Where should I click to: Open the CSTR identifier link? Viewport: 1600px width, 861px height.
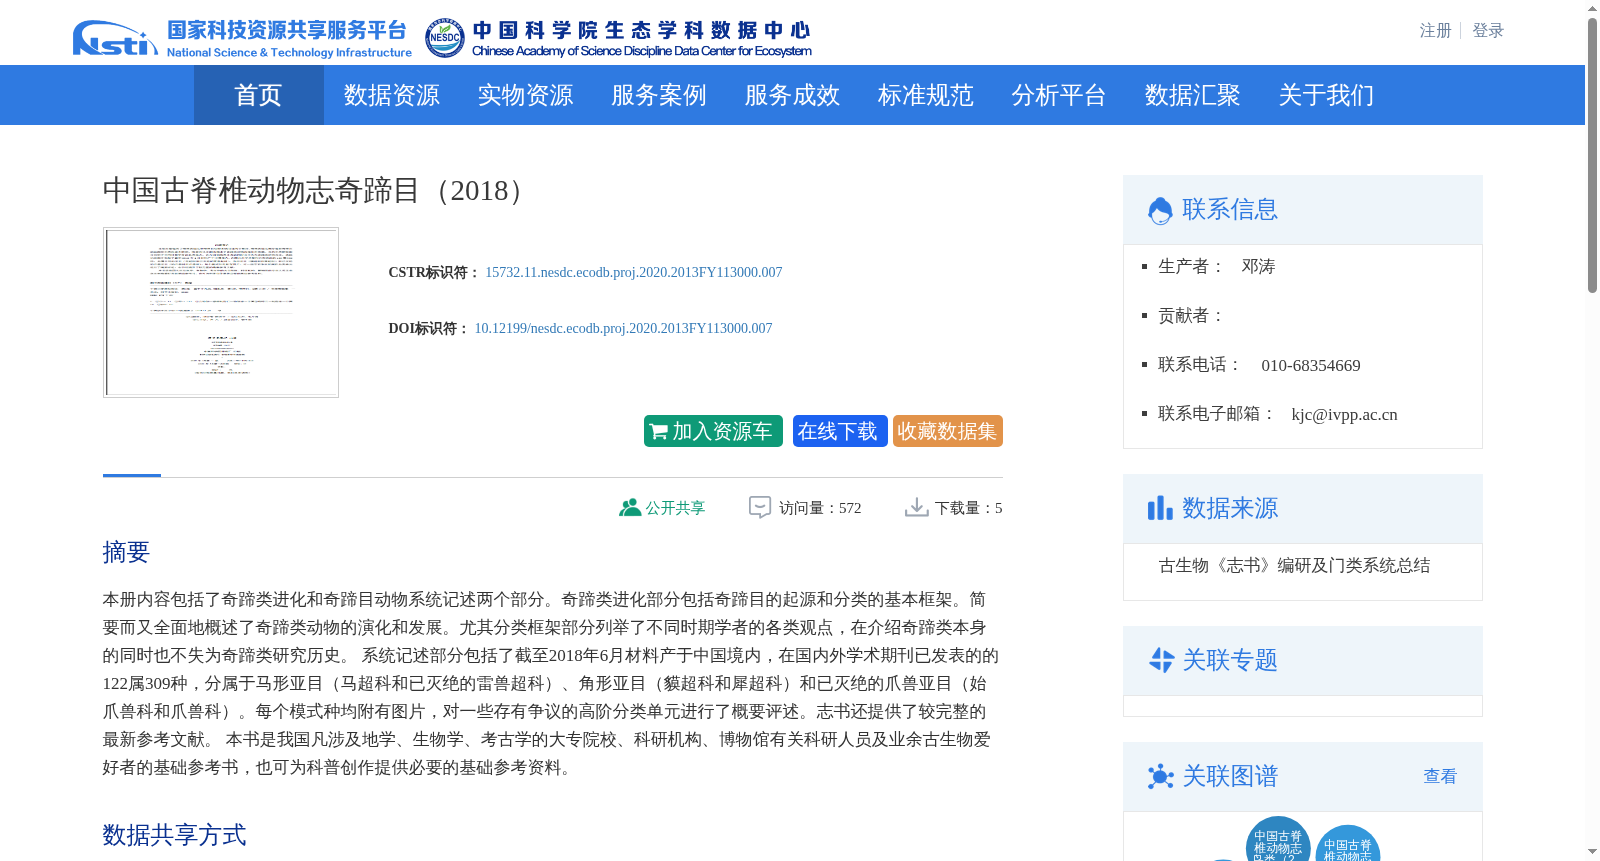click(x=634, y=272)
